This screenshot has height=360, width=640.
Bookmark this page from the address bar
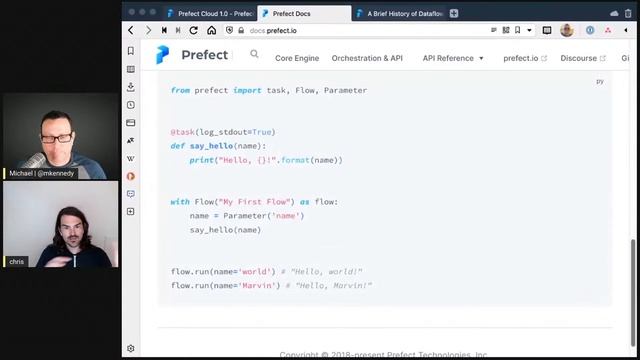click(x=518, y=30)
